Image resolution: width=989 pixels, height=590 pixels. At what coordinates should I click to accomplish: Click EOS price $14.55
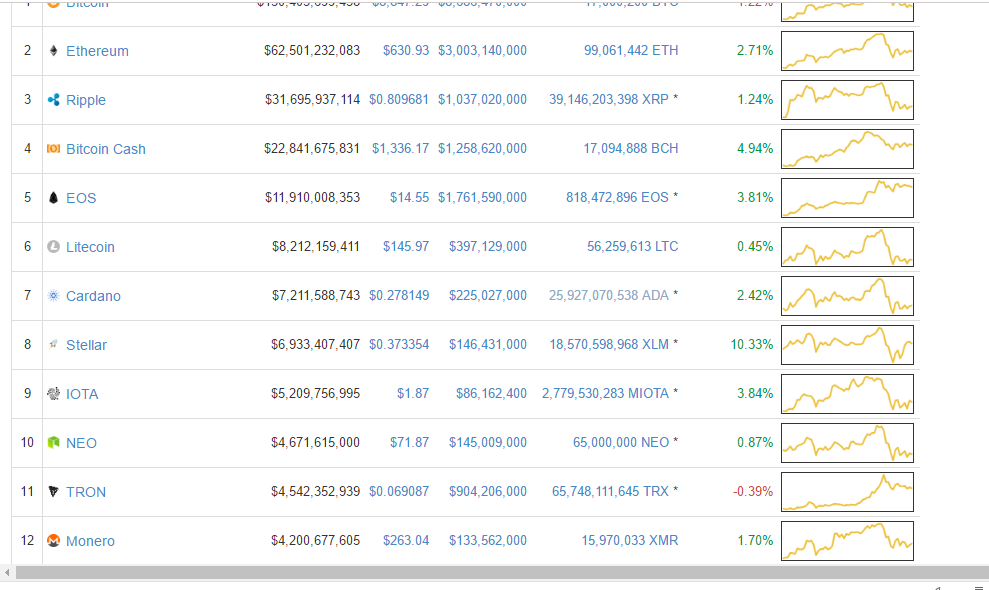click(409, 198)
